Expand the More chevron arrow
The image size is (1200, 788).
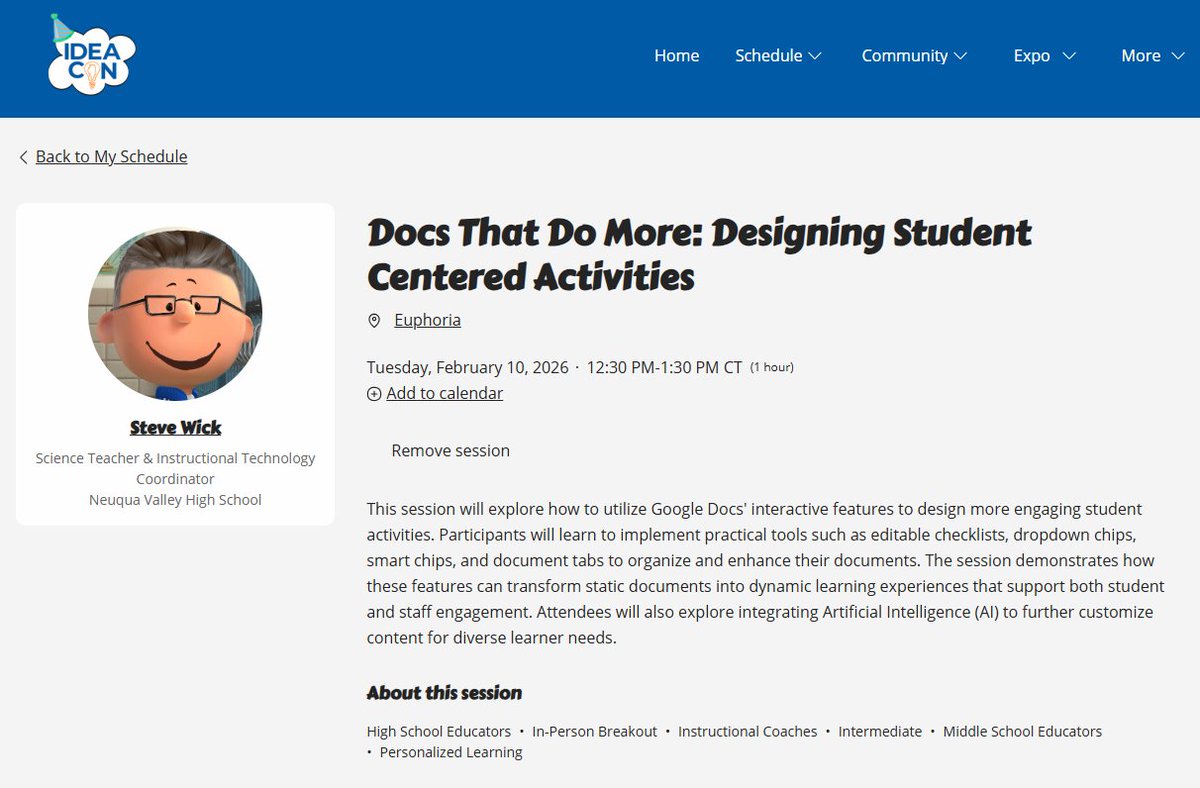(x=1177, y=56)
